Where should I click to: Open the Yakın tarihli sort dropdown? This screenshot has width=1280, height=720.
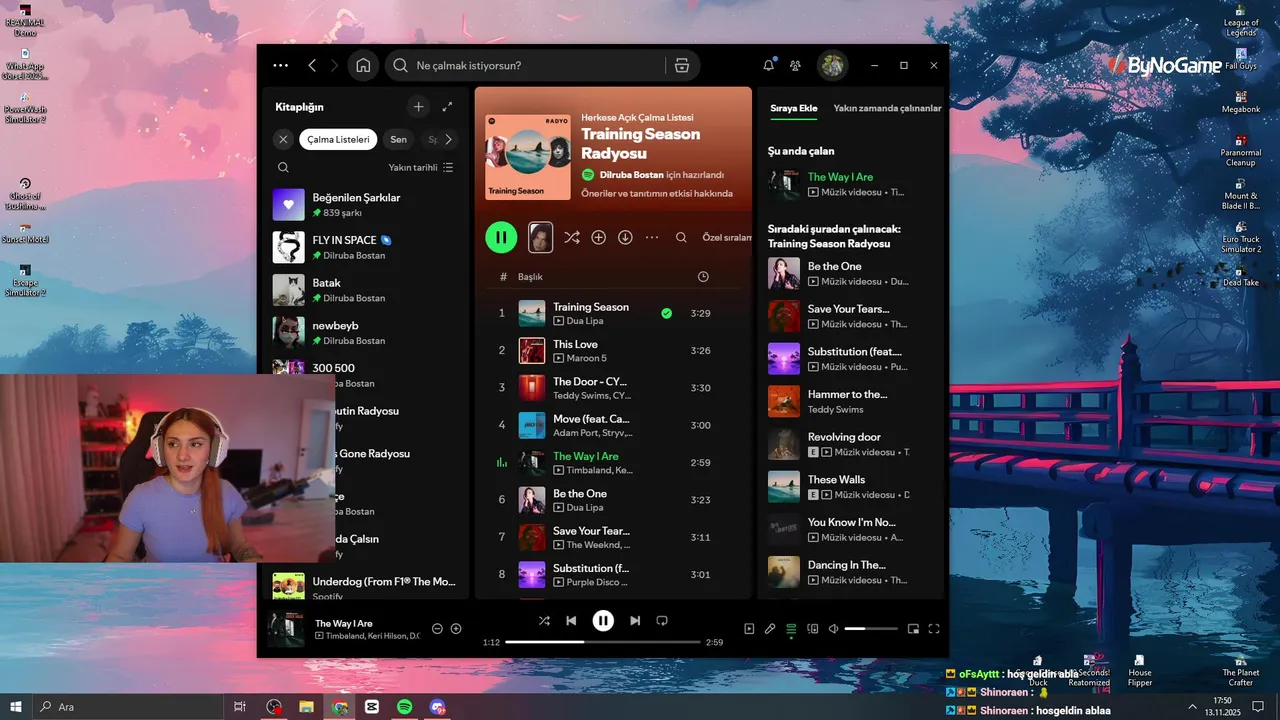(x=421, y=167)
